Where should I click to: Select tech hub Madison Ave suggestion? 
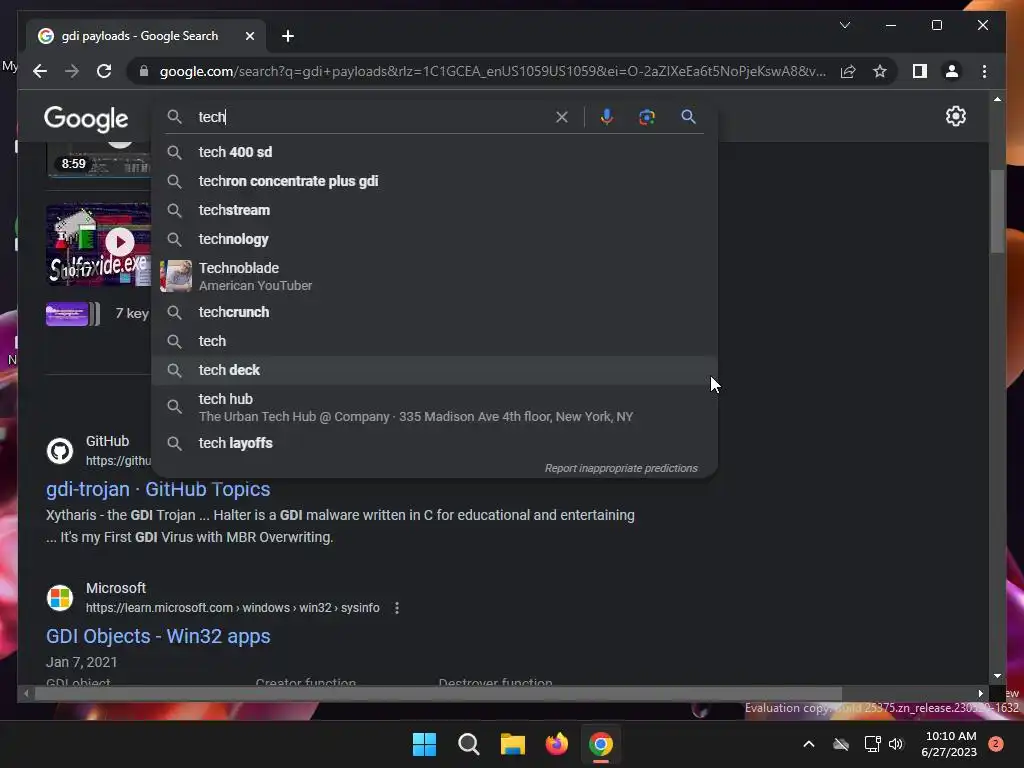(x=434, y=407)
